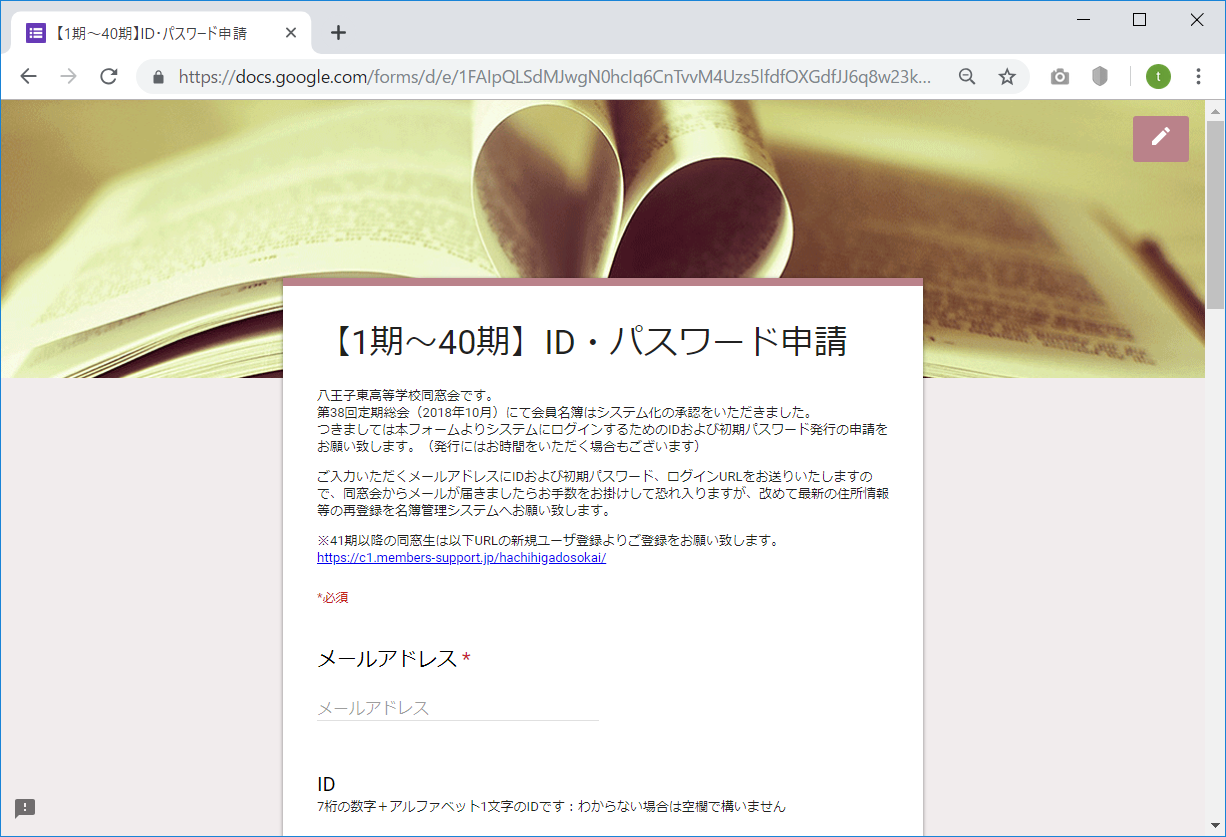Click the メールアドレス input field
1226x837 pixels.
pyautogui.click(x=458, y=708)
